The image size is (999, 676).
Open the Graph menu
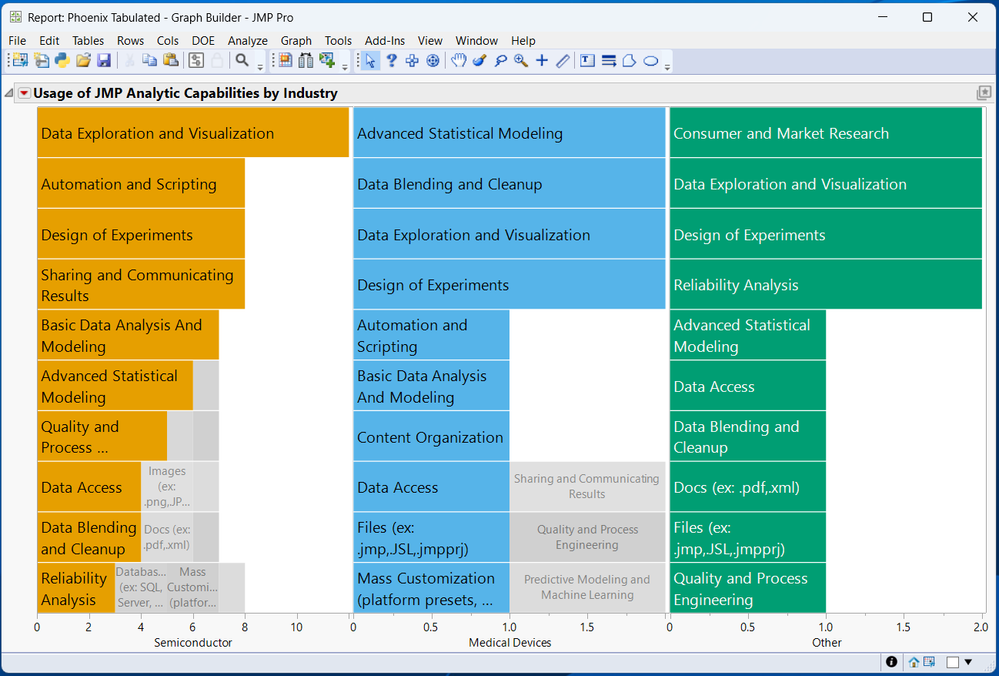pyautogui.click(x=296, y=40)
